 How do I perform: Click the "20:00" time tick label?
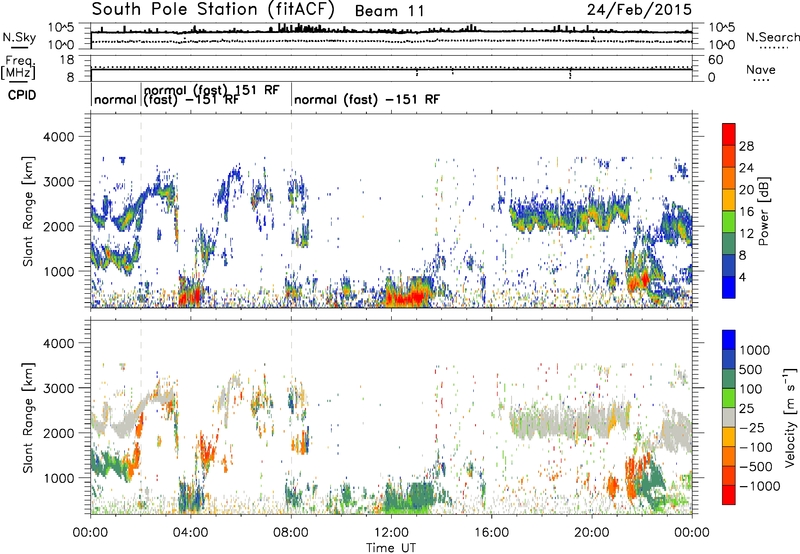click(592, 533)
